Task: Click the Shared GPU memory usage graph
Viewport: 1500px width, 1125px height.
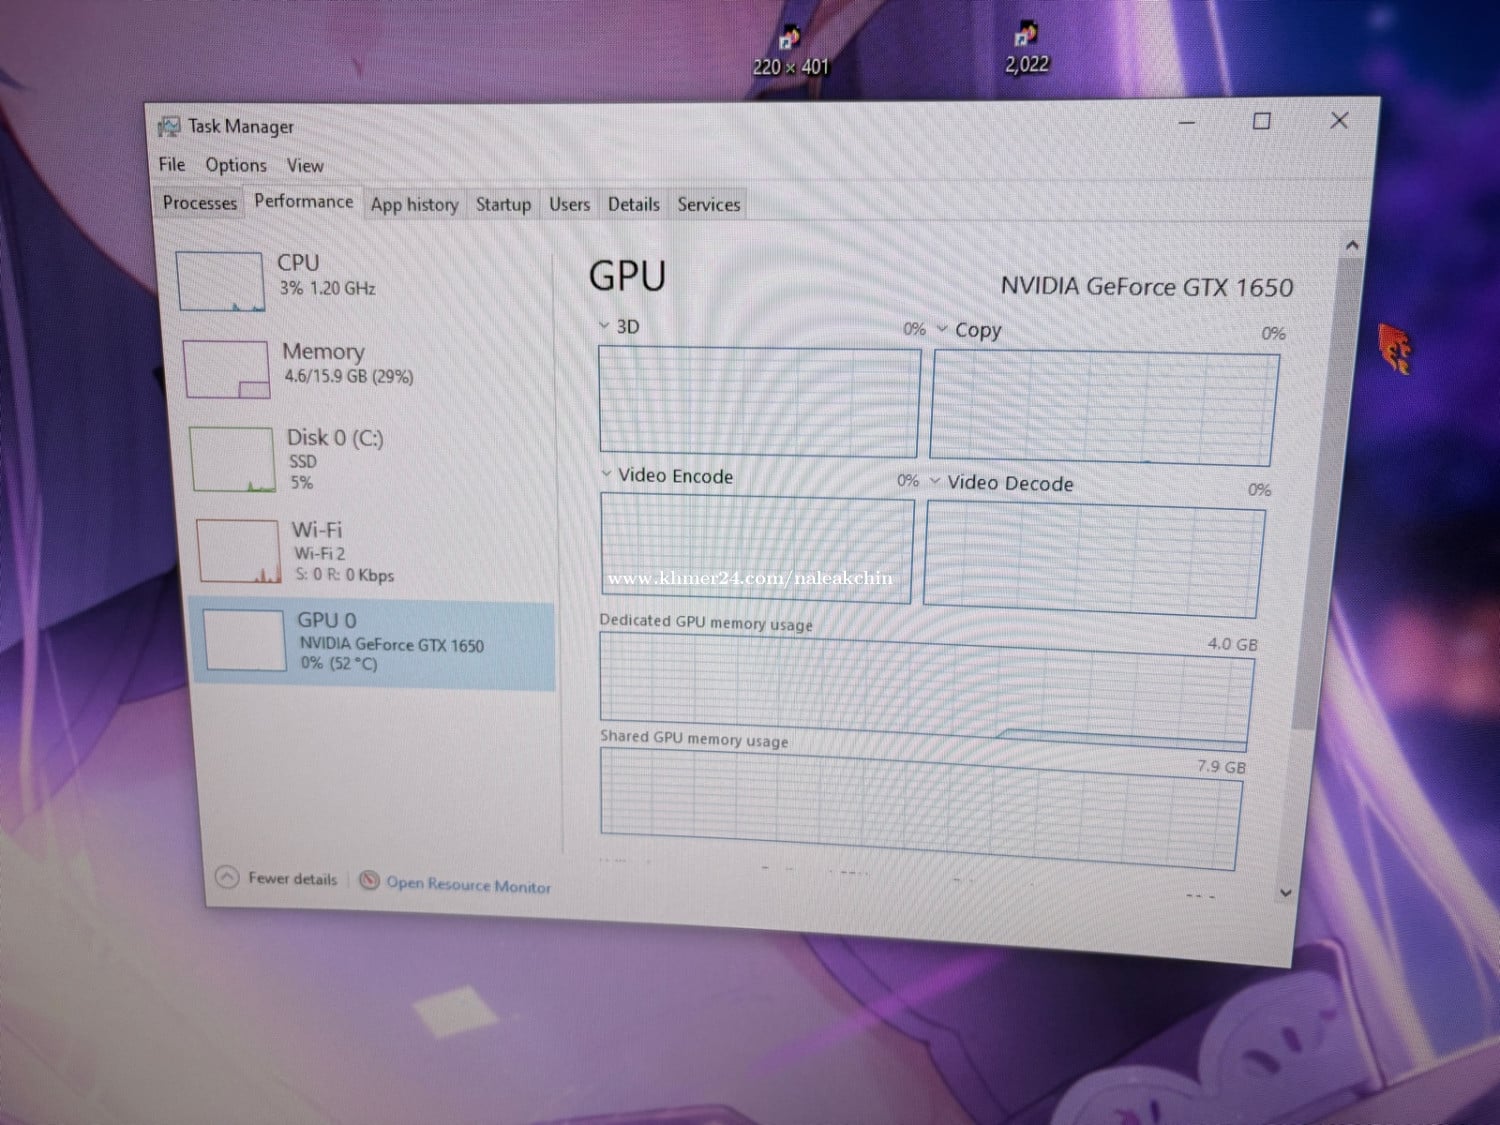Action: coord(921,809)
